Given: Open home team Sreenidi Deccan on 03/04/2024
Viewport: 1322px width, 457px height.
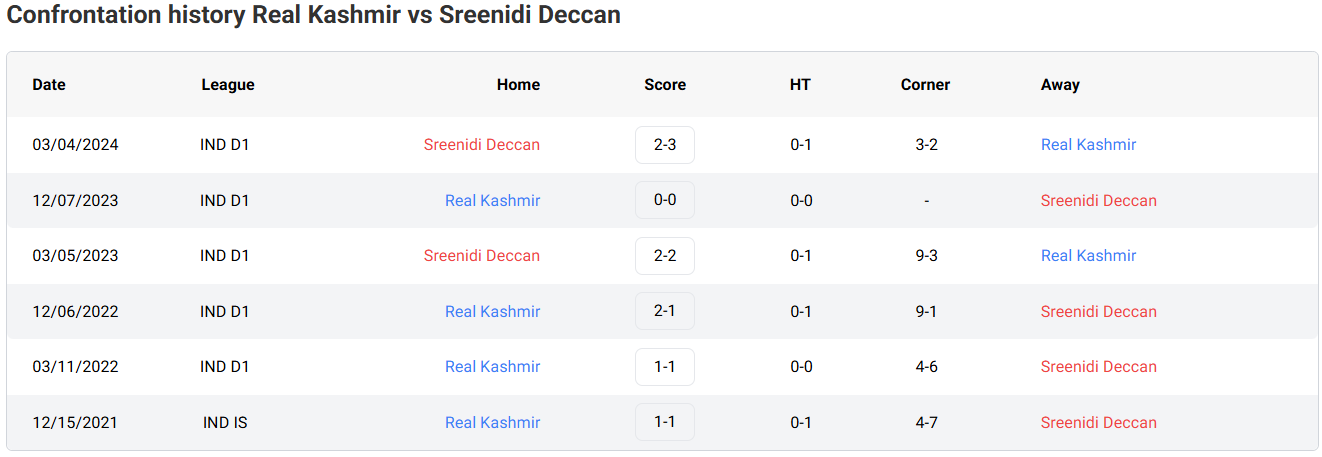Looking at the screenshot, I should tap(481, 145).
